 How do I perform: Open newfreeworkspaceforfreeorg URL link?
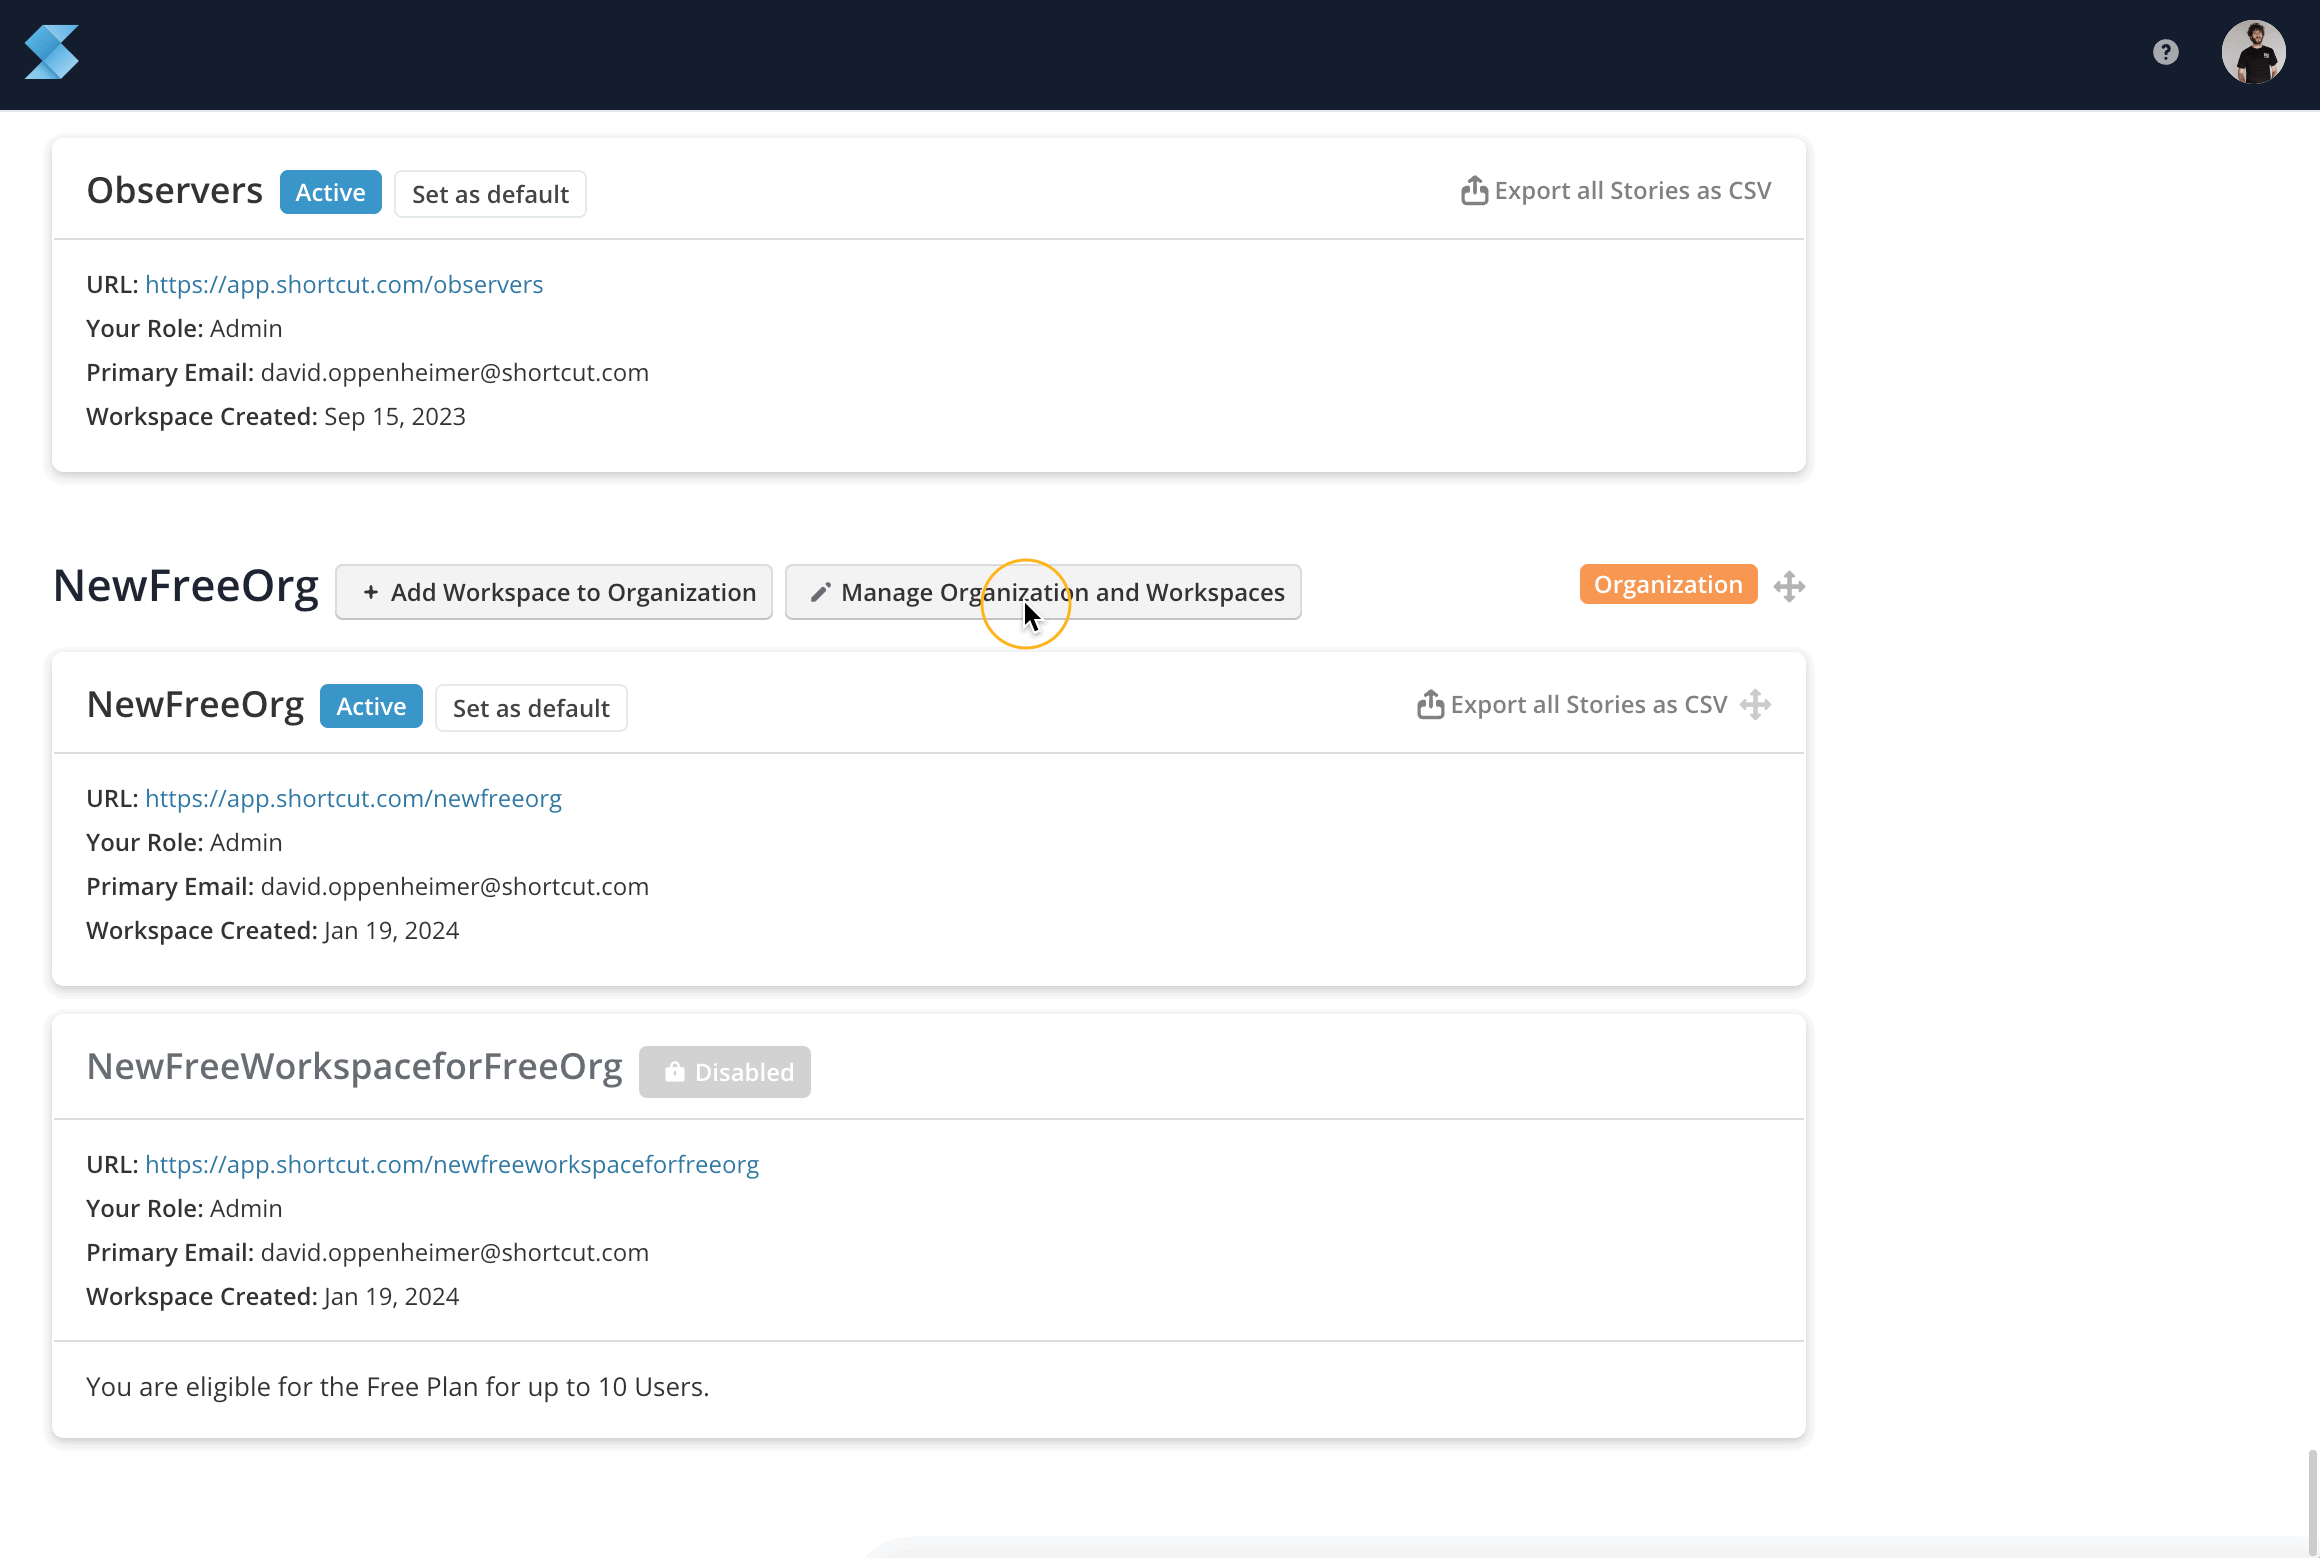(x=452, y=1165)
